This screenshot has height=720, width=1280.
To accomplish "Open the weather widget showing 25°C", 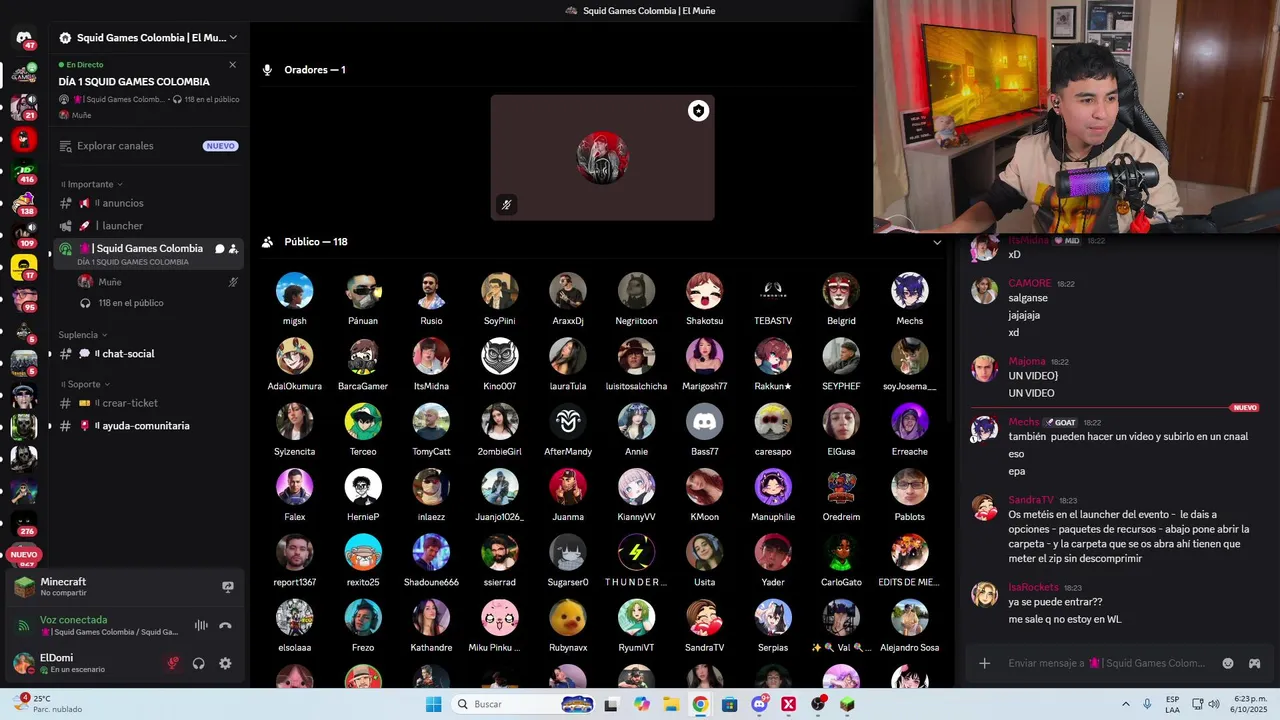I will click(x=48, y=703).
